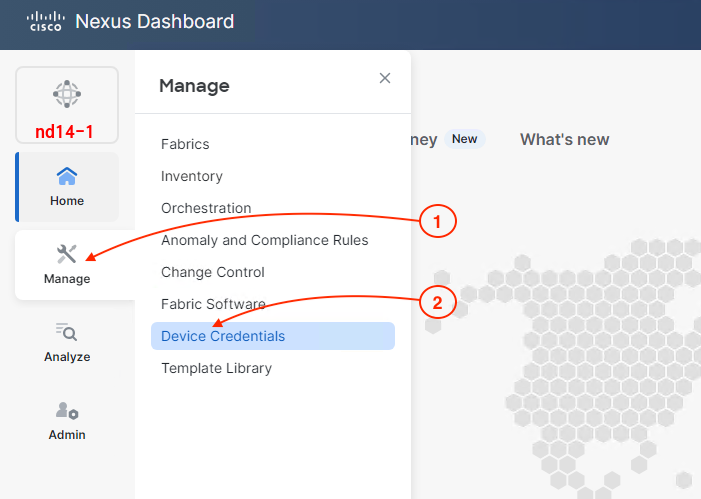The height and width of the screenshot is (499, 701).
Task: Close the Manage panel with X
Action: (385, 78)
